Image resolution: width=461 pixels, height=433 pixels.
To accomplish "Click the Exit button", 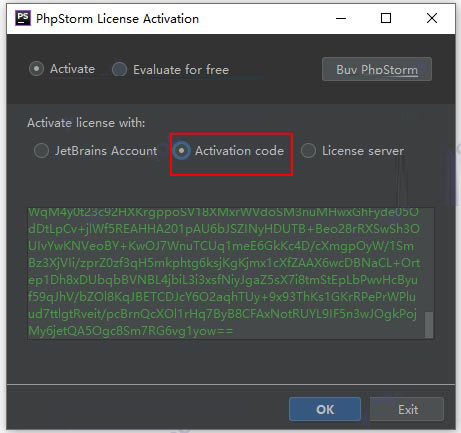I will pos(407,409).
